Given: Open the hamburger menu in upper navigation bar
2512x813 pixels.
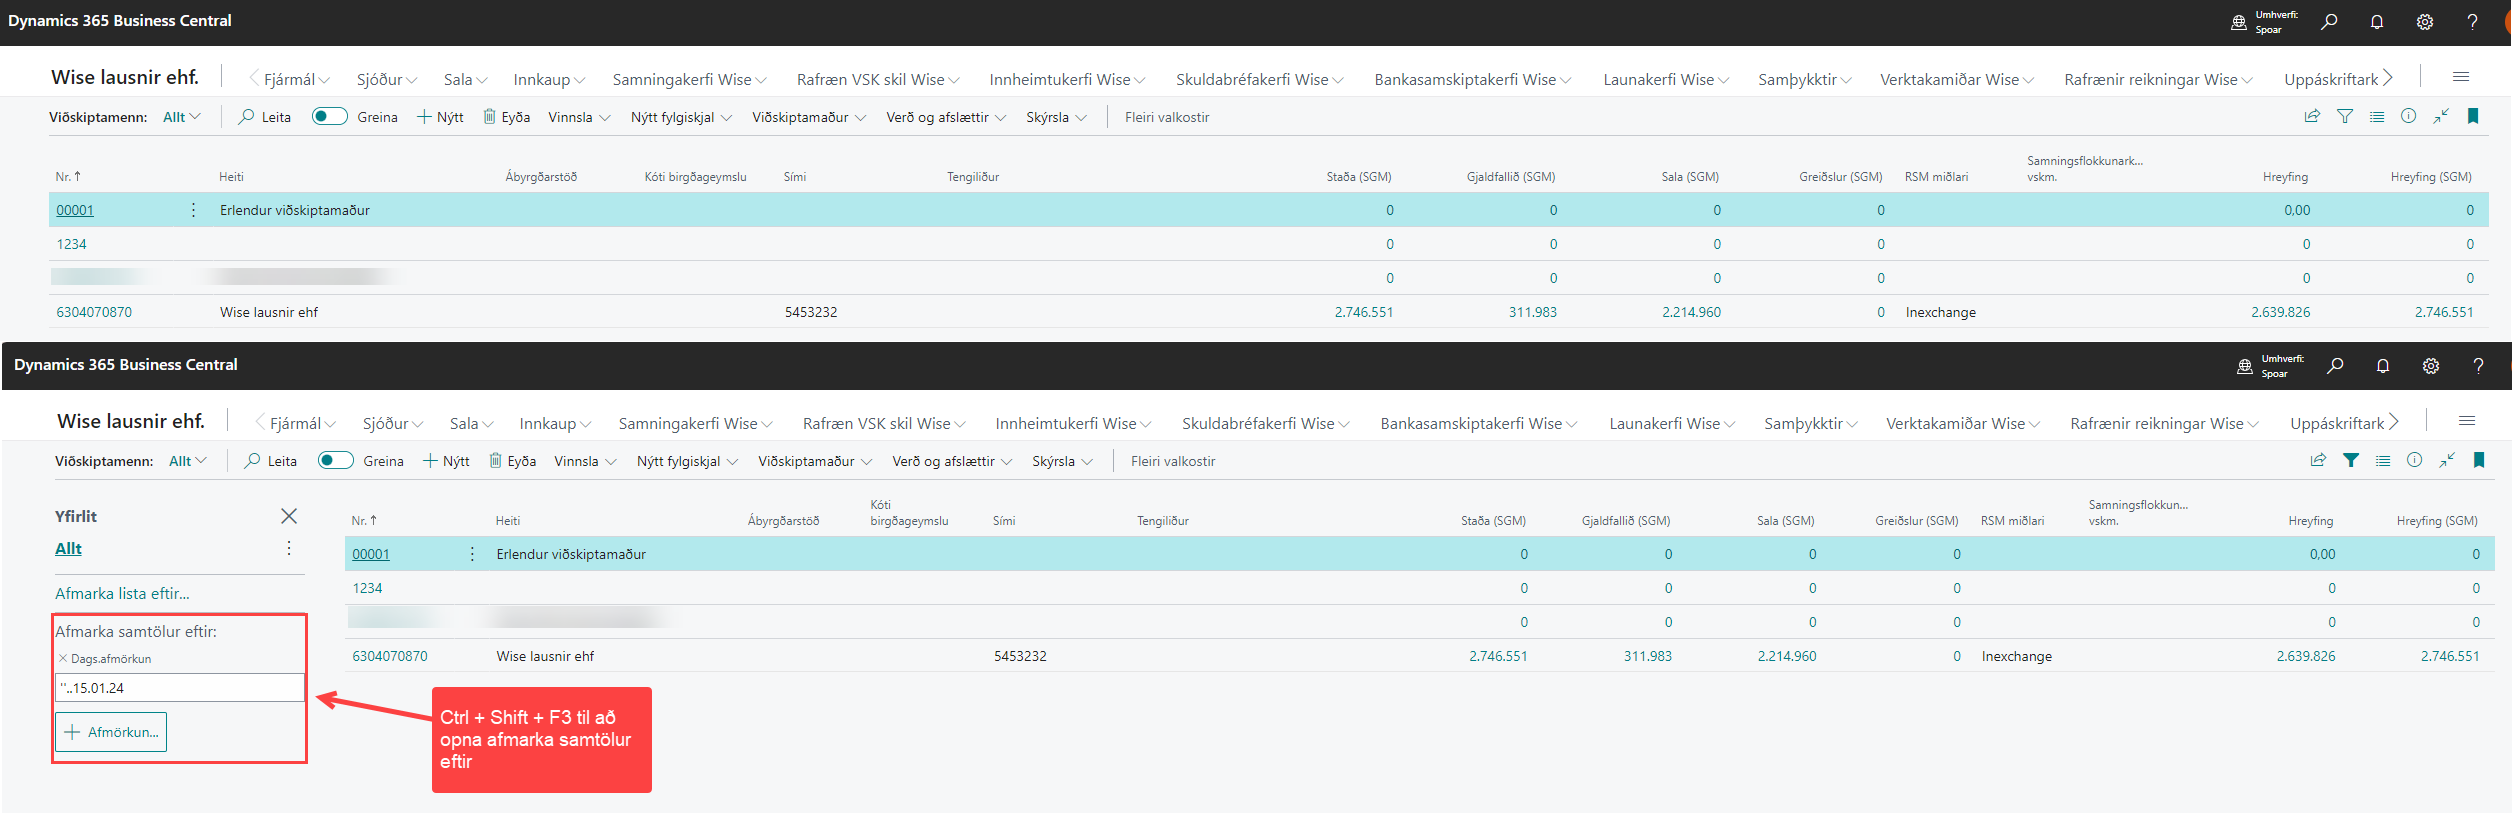Looking at the screenshot, I should coord(2461,77).
